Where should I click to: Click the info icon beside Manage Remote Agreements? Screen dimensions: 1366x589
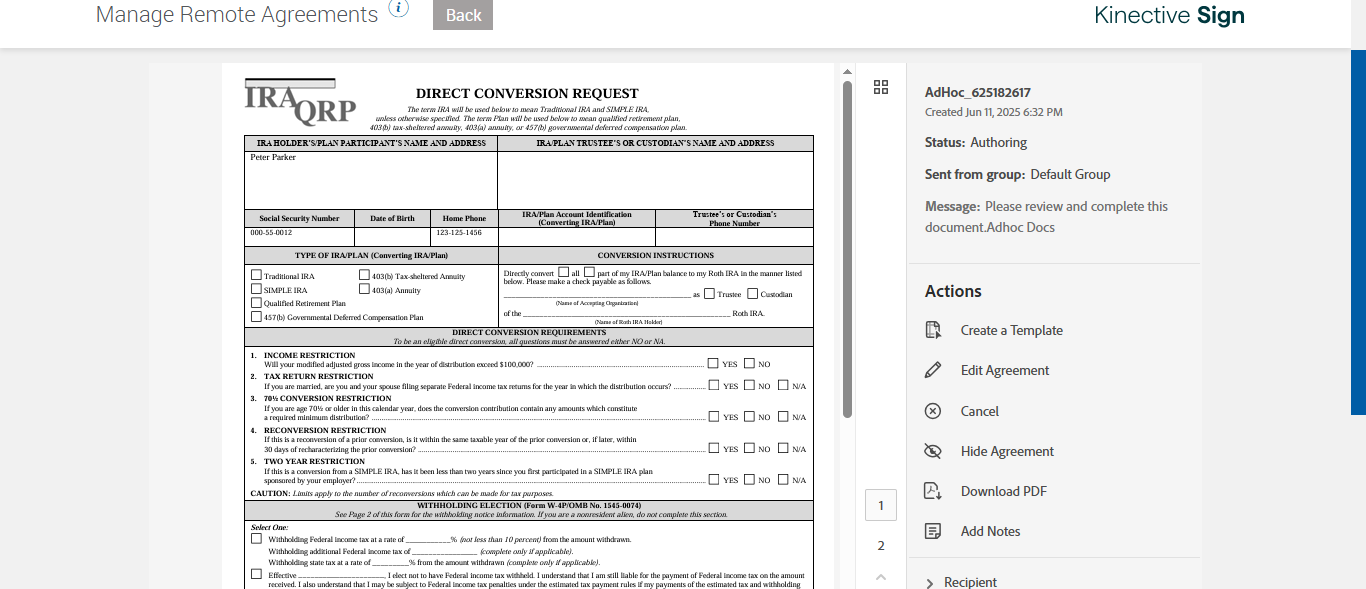click(399, 8)
